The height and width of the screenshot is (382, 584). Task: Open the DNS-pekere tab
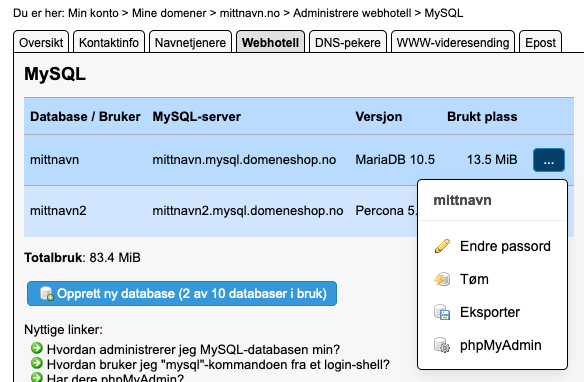(347, 42)
